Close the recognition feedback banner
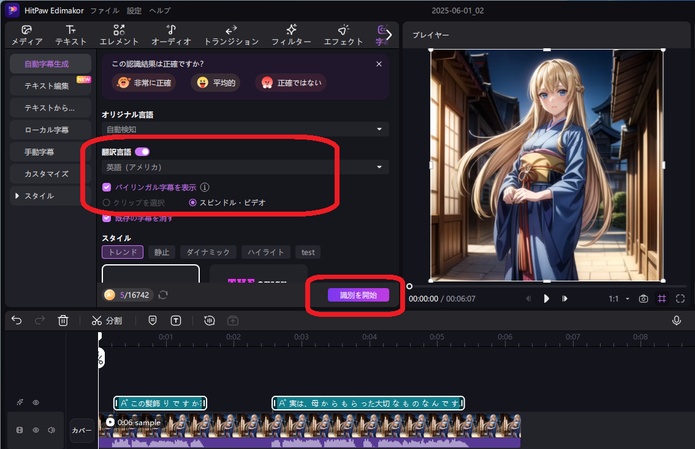This screenshot has width=695, height=449. 379,64
